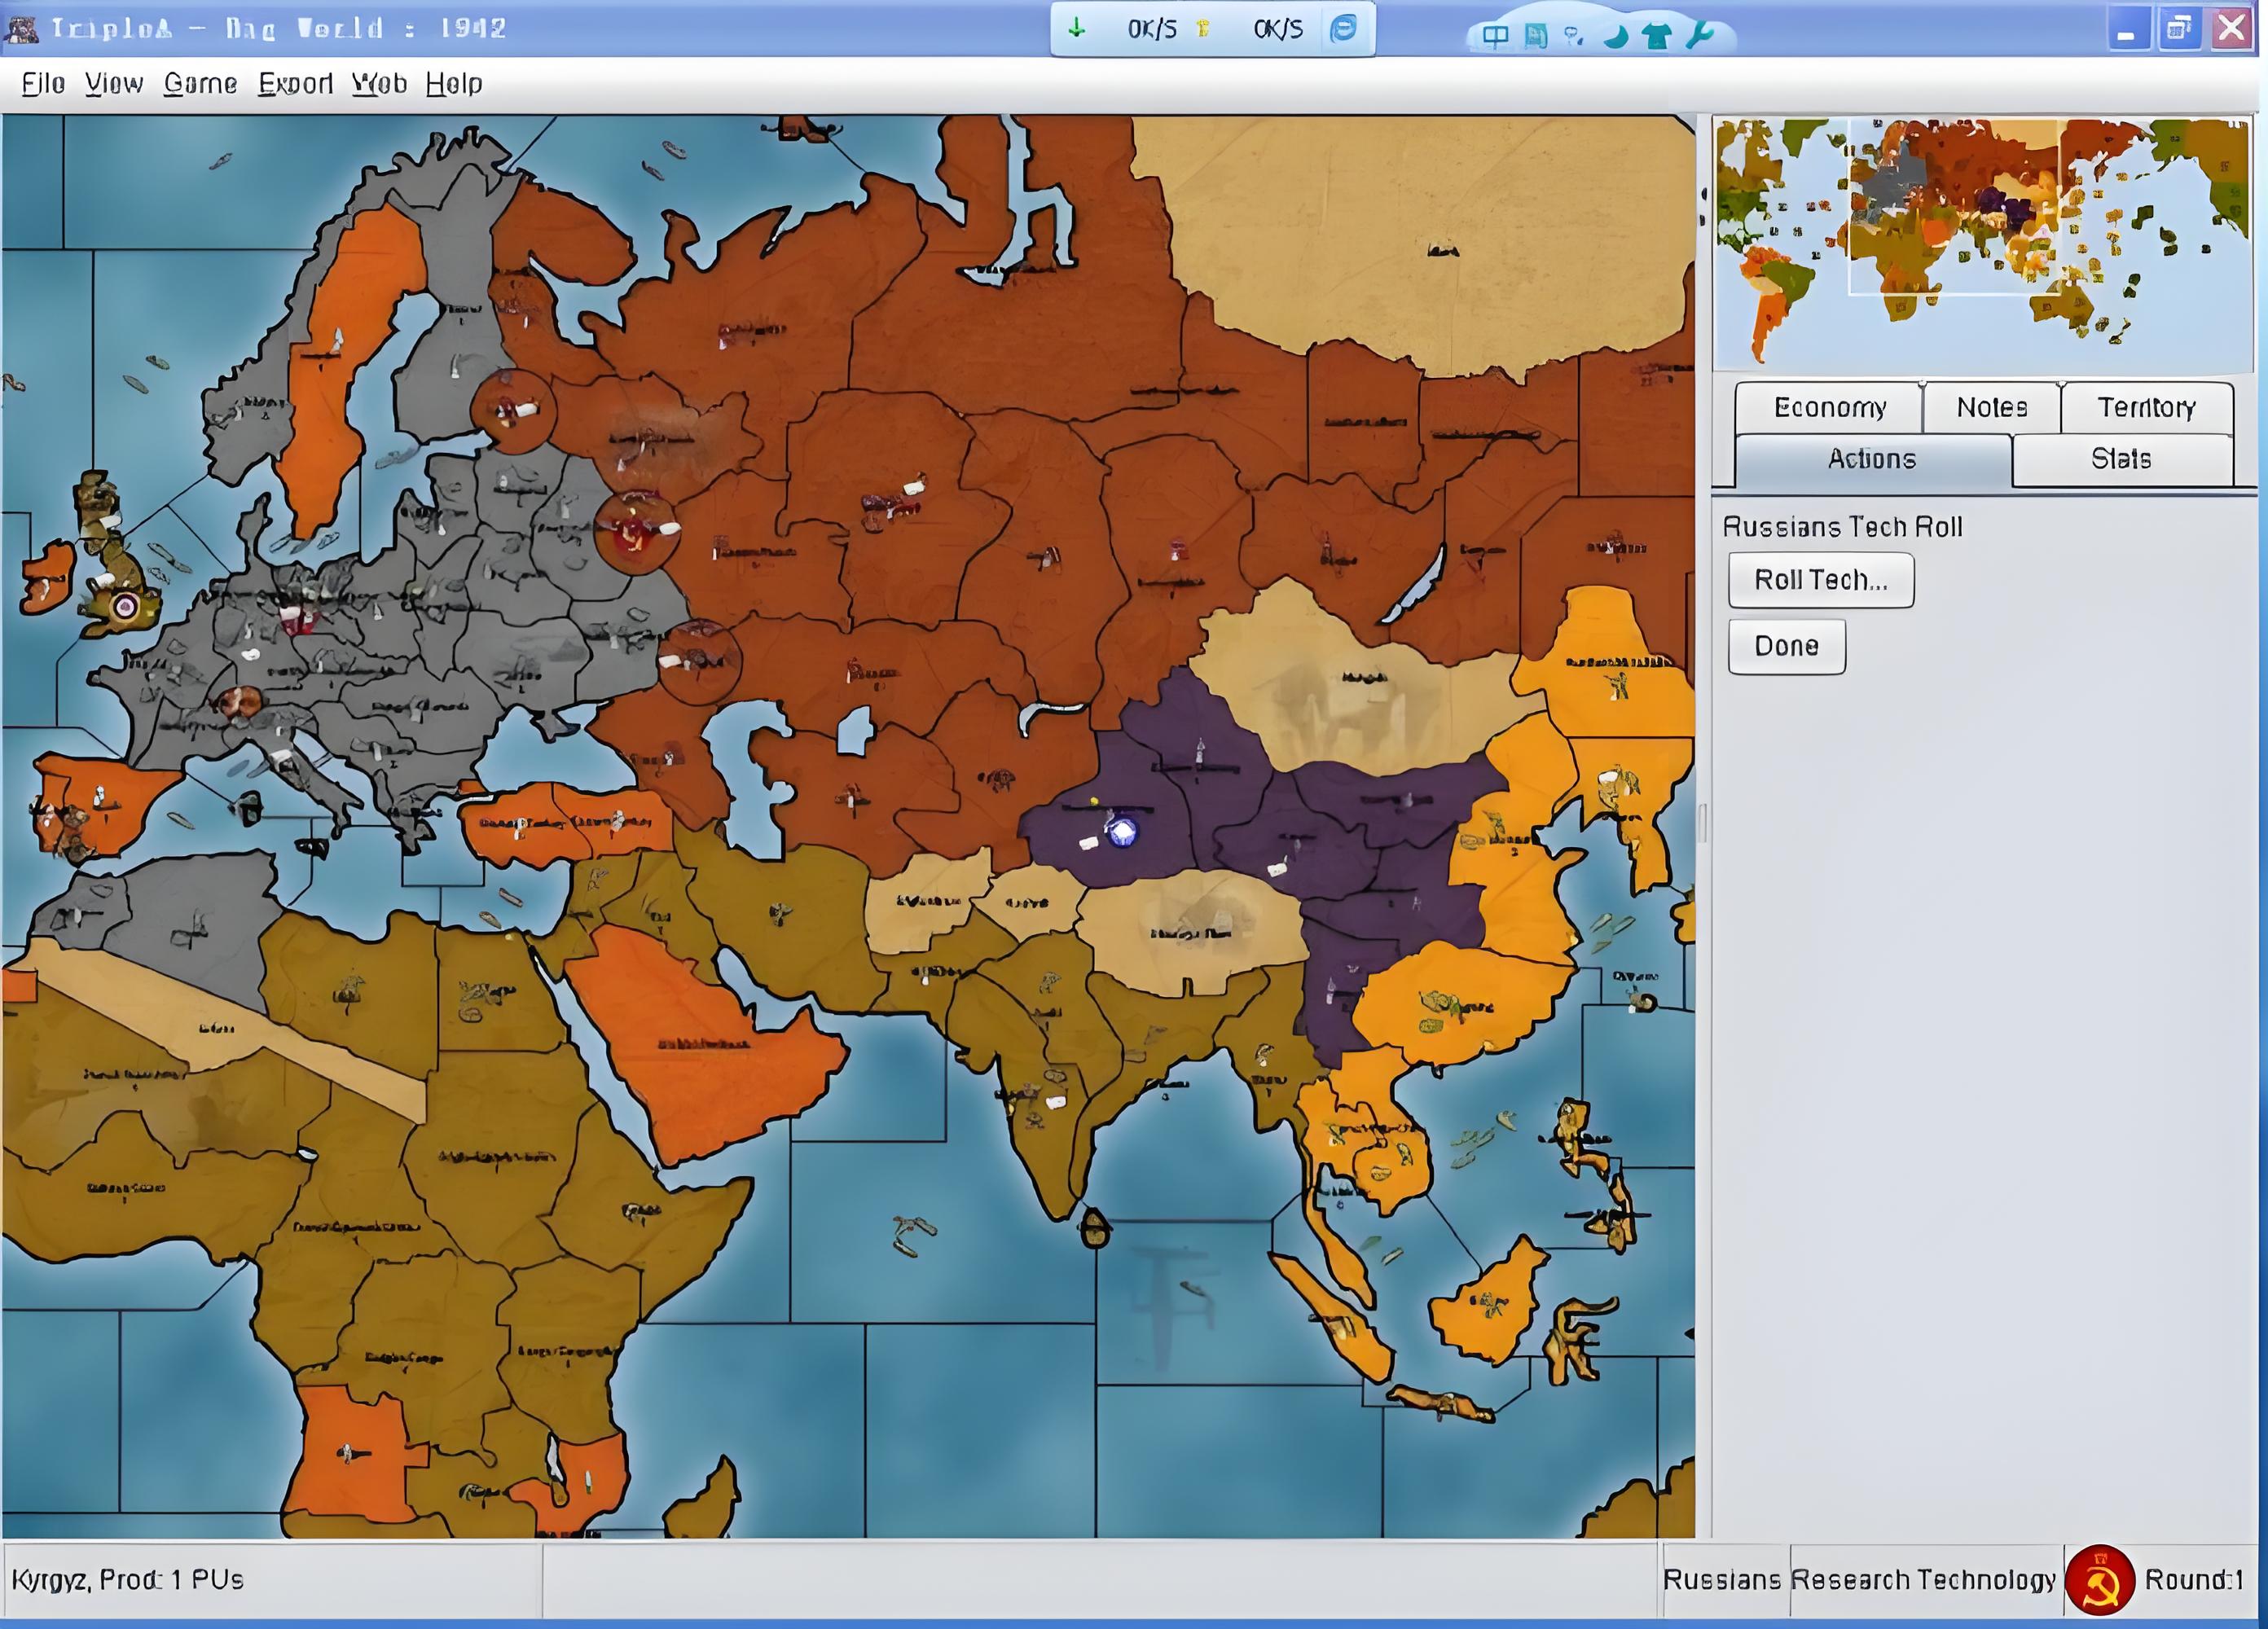2268x1629 pixels.
Task: Click the orange Sweden territory
Action: point(345,370)
